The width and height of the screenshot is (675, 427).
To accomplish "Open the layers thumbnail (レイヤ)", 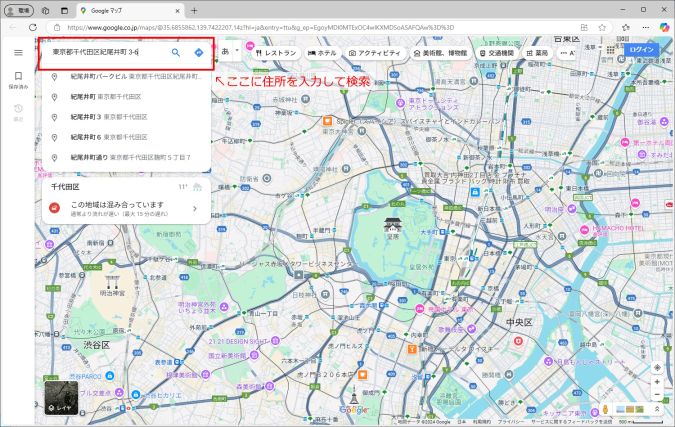I will click(x=59, y=395).
